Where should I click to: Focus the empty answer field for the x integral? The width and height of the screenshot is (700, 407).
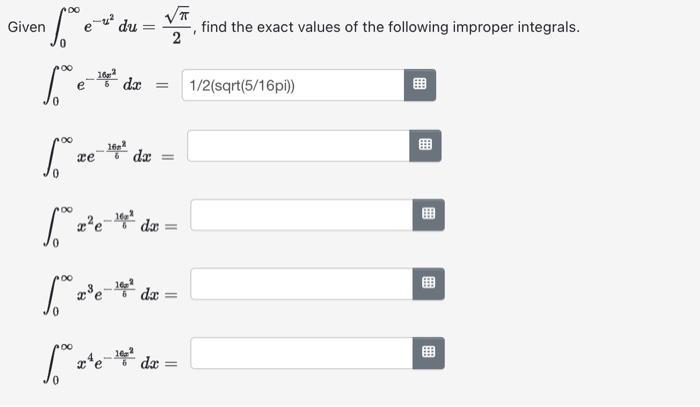pyautogui.click(x=300, y=146)
